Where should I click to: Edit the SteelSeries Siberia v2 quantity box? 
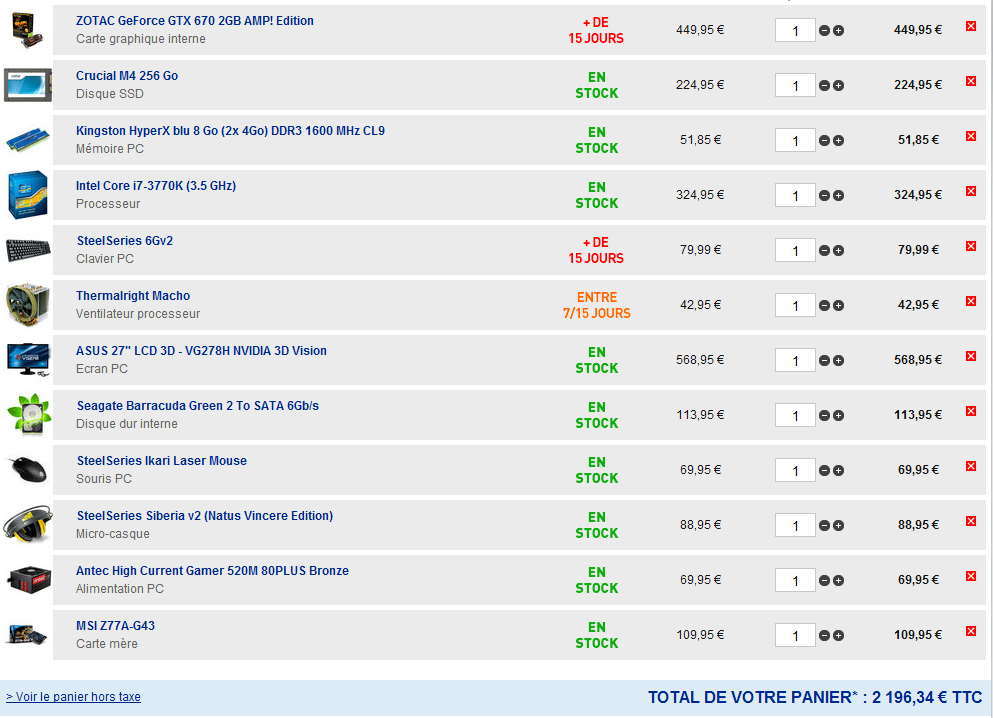(795, 526)
